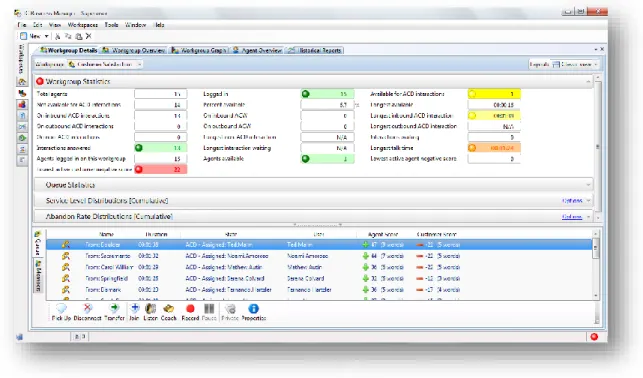Open the View menu
Image resolution: width=643 pixels, height=378 pixels.
click(x=55, y=25)
